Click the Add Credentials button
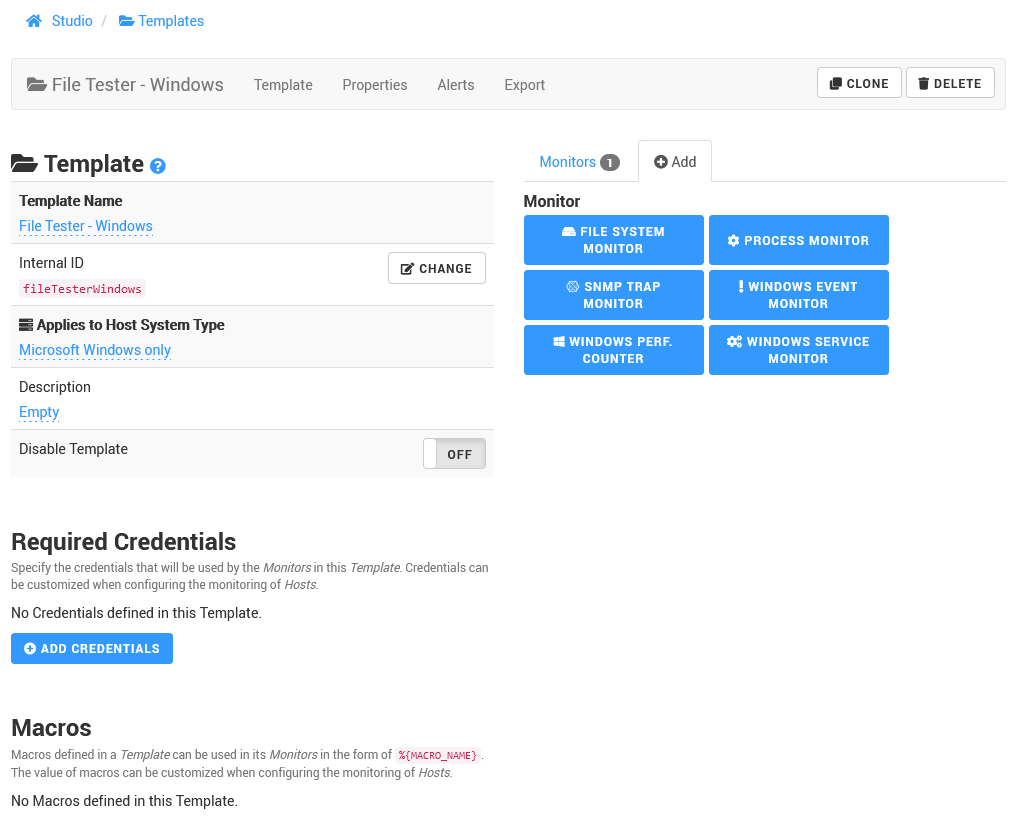The image size is (1012, 817). pyautogui.click(x=92, y=648)
